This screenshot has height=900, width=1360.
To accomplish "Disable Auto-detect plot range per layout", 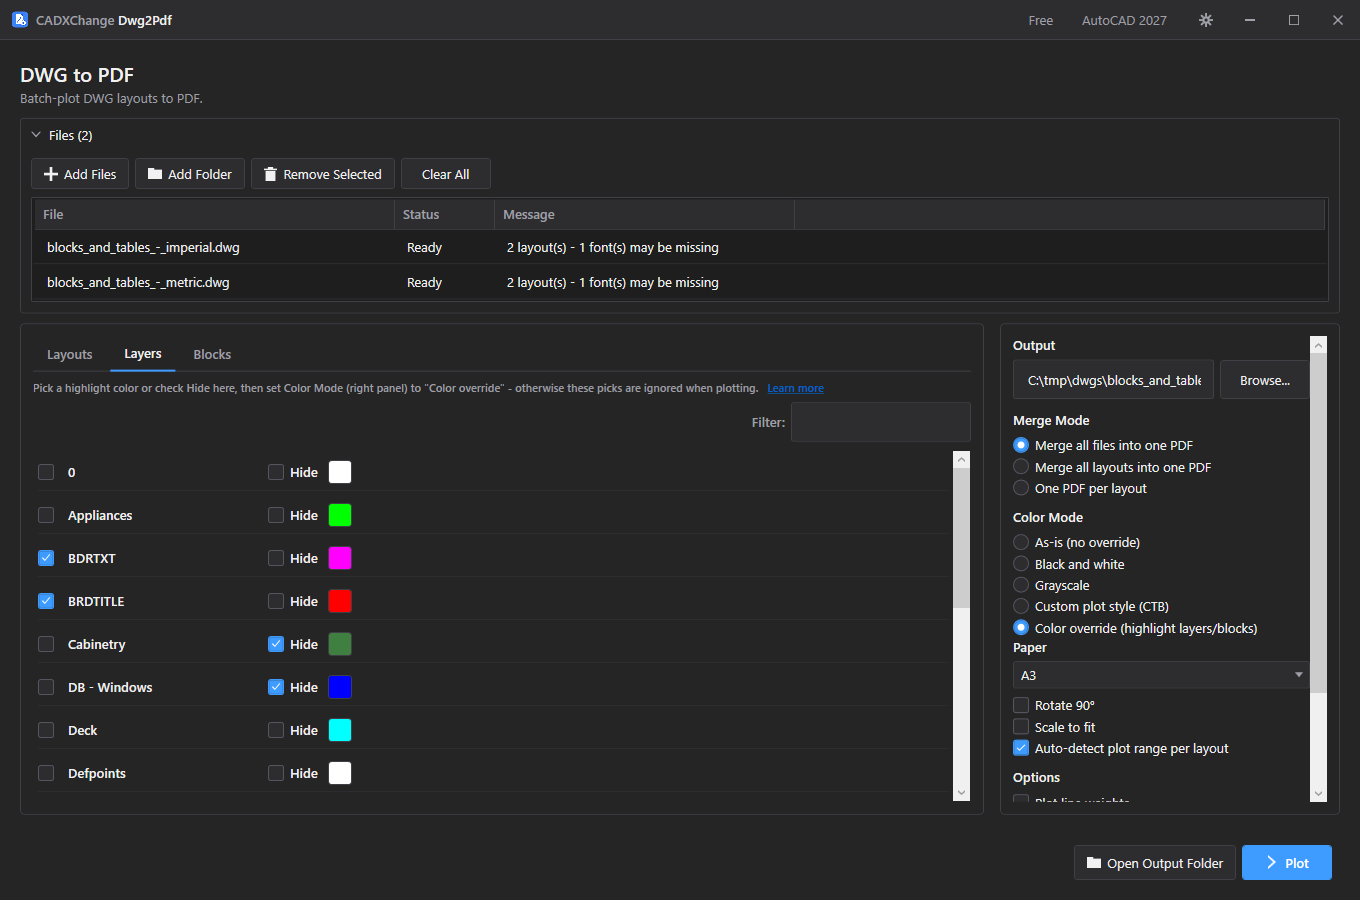I will (x=1021, y=748).
